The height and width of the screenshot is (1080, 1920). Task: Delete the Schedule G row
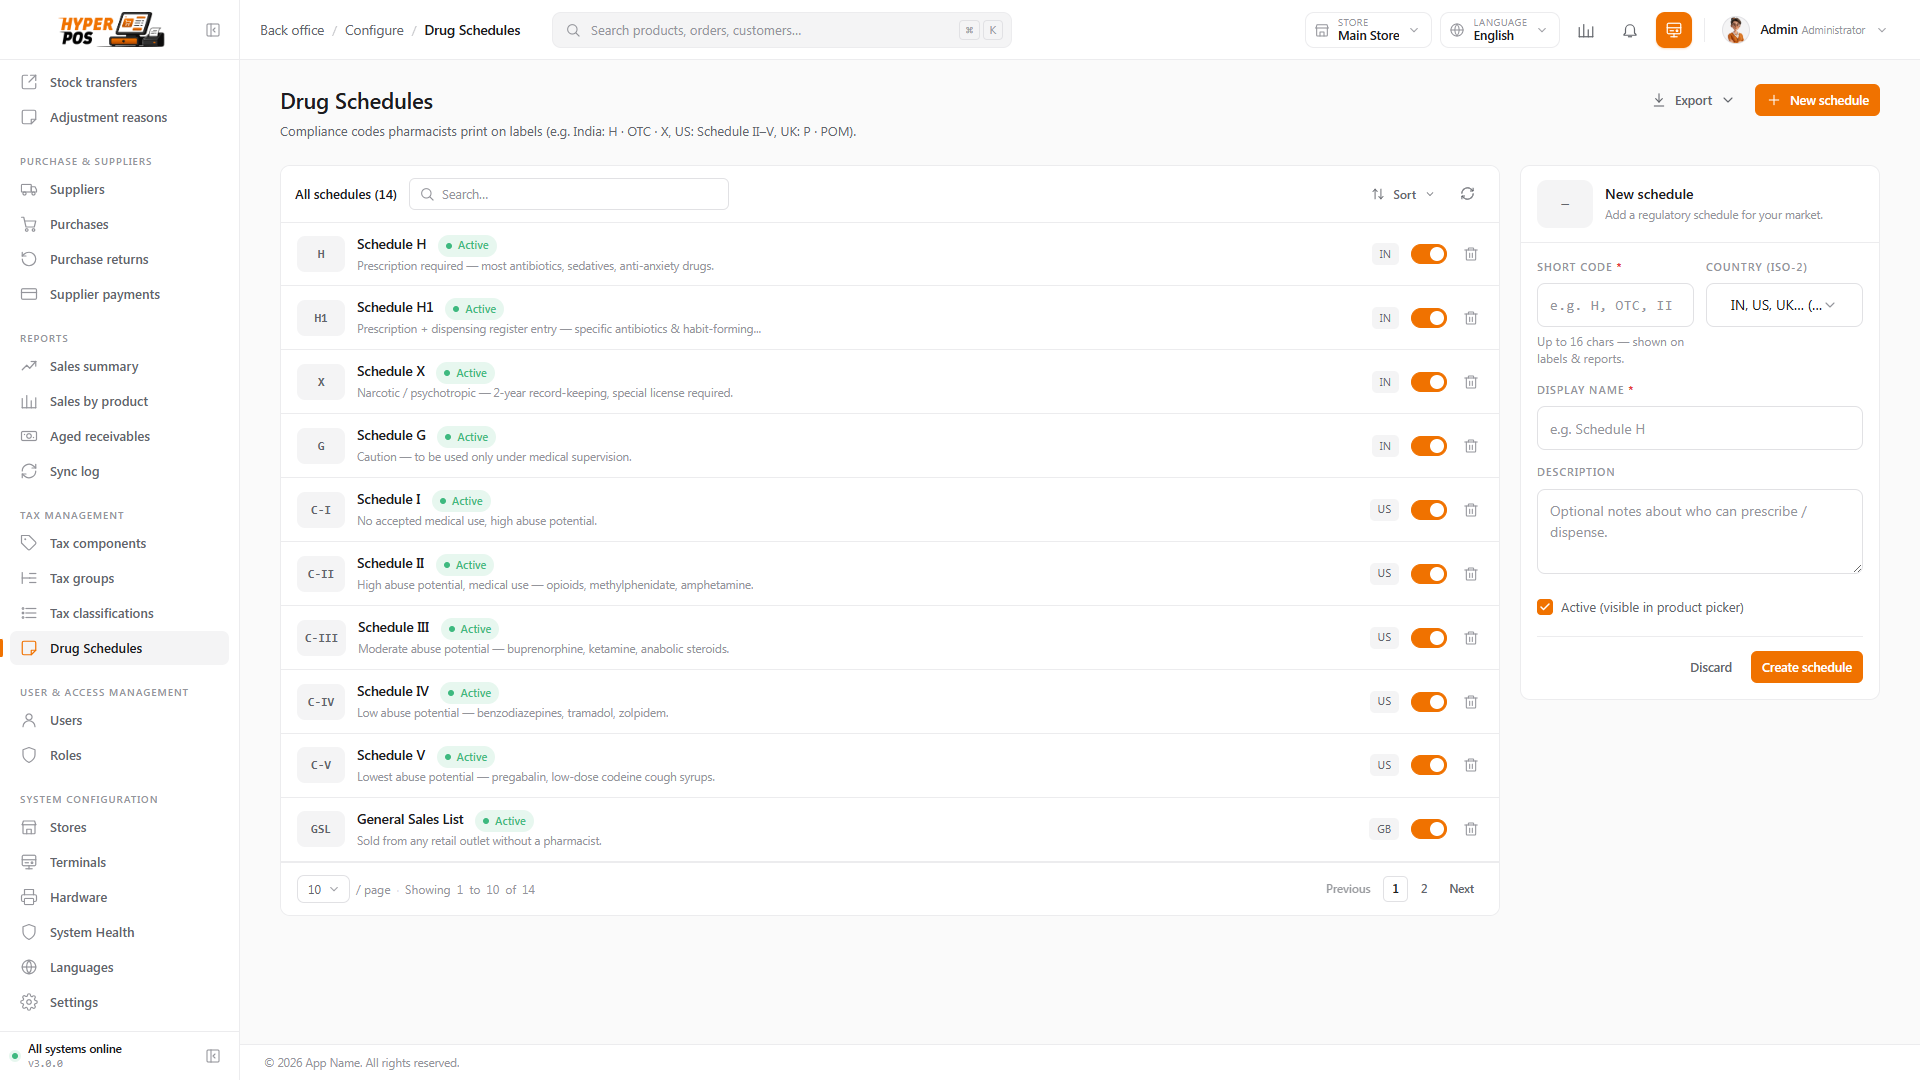pos(1471,446)
